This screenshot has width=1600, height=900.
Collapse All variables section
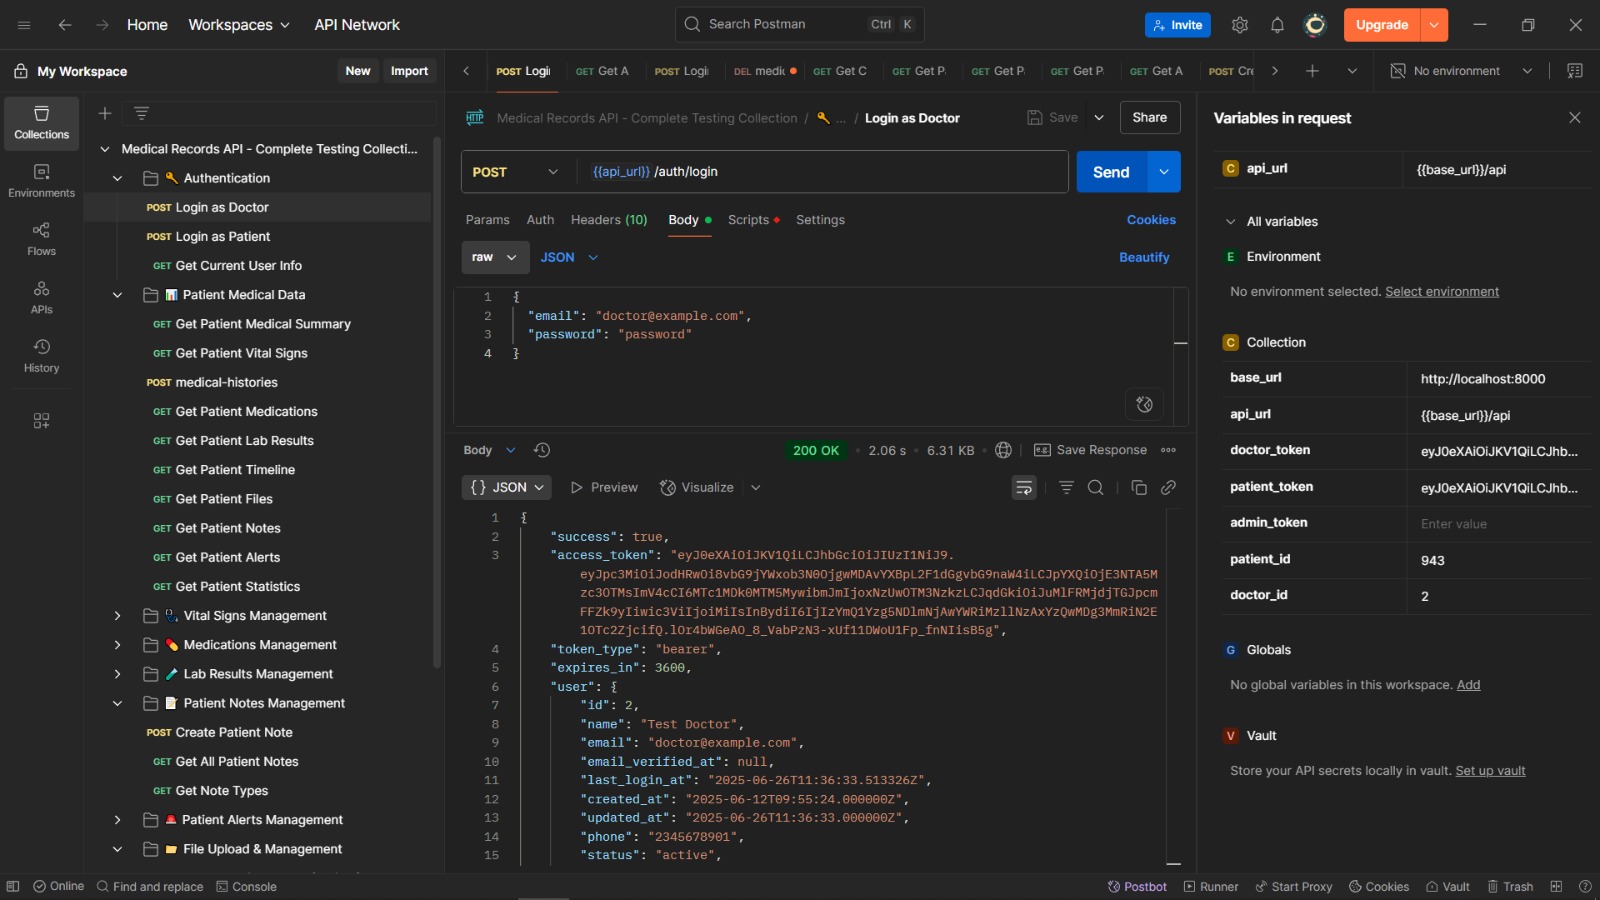click(1230, 222)
